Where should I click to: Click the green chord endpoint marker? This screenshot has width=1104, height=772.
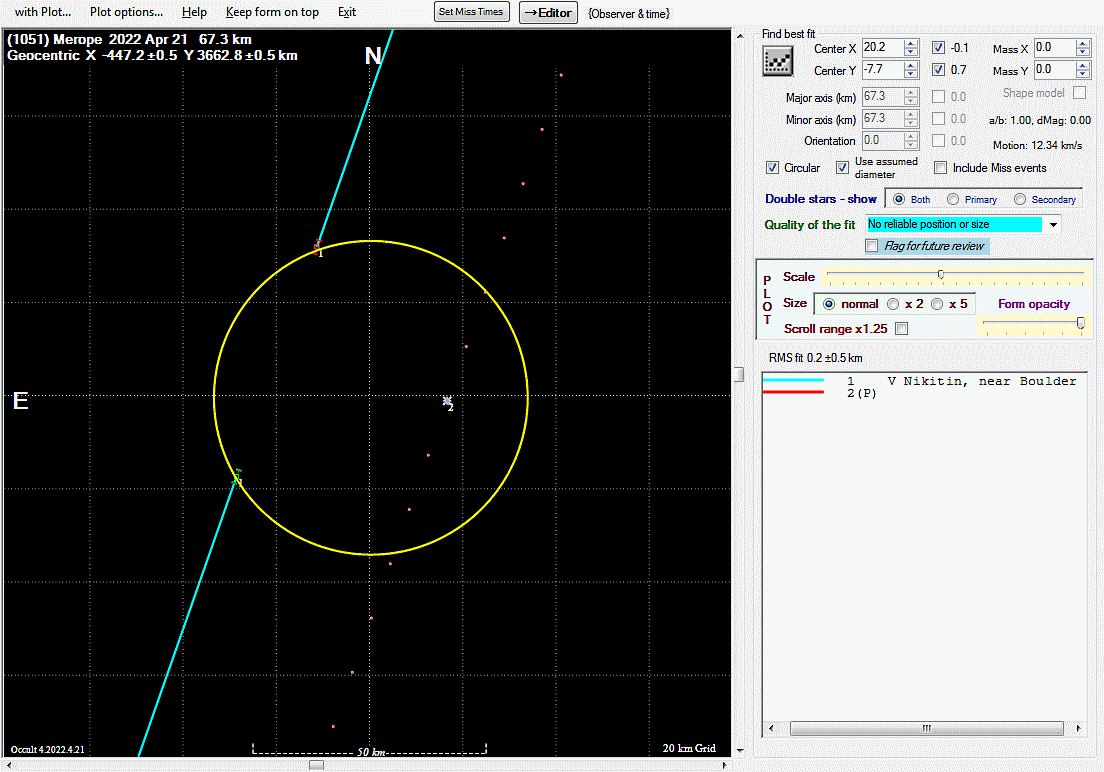point(238,477)
